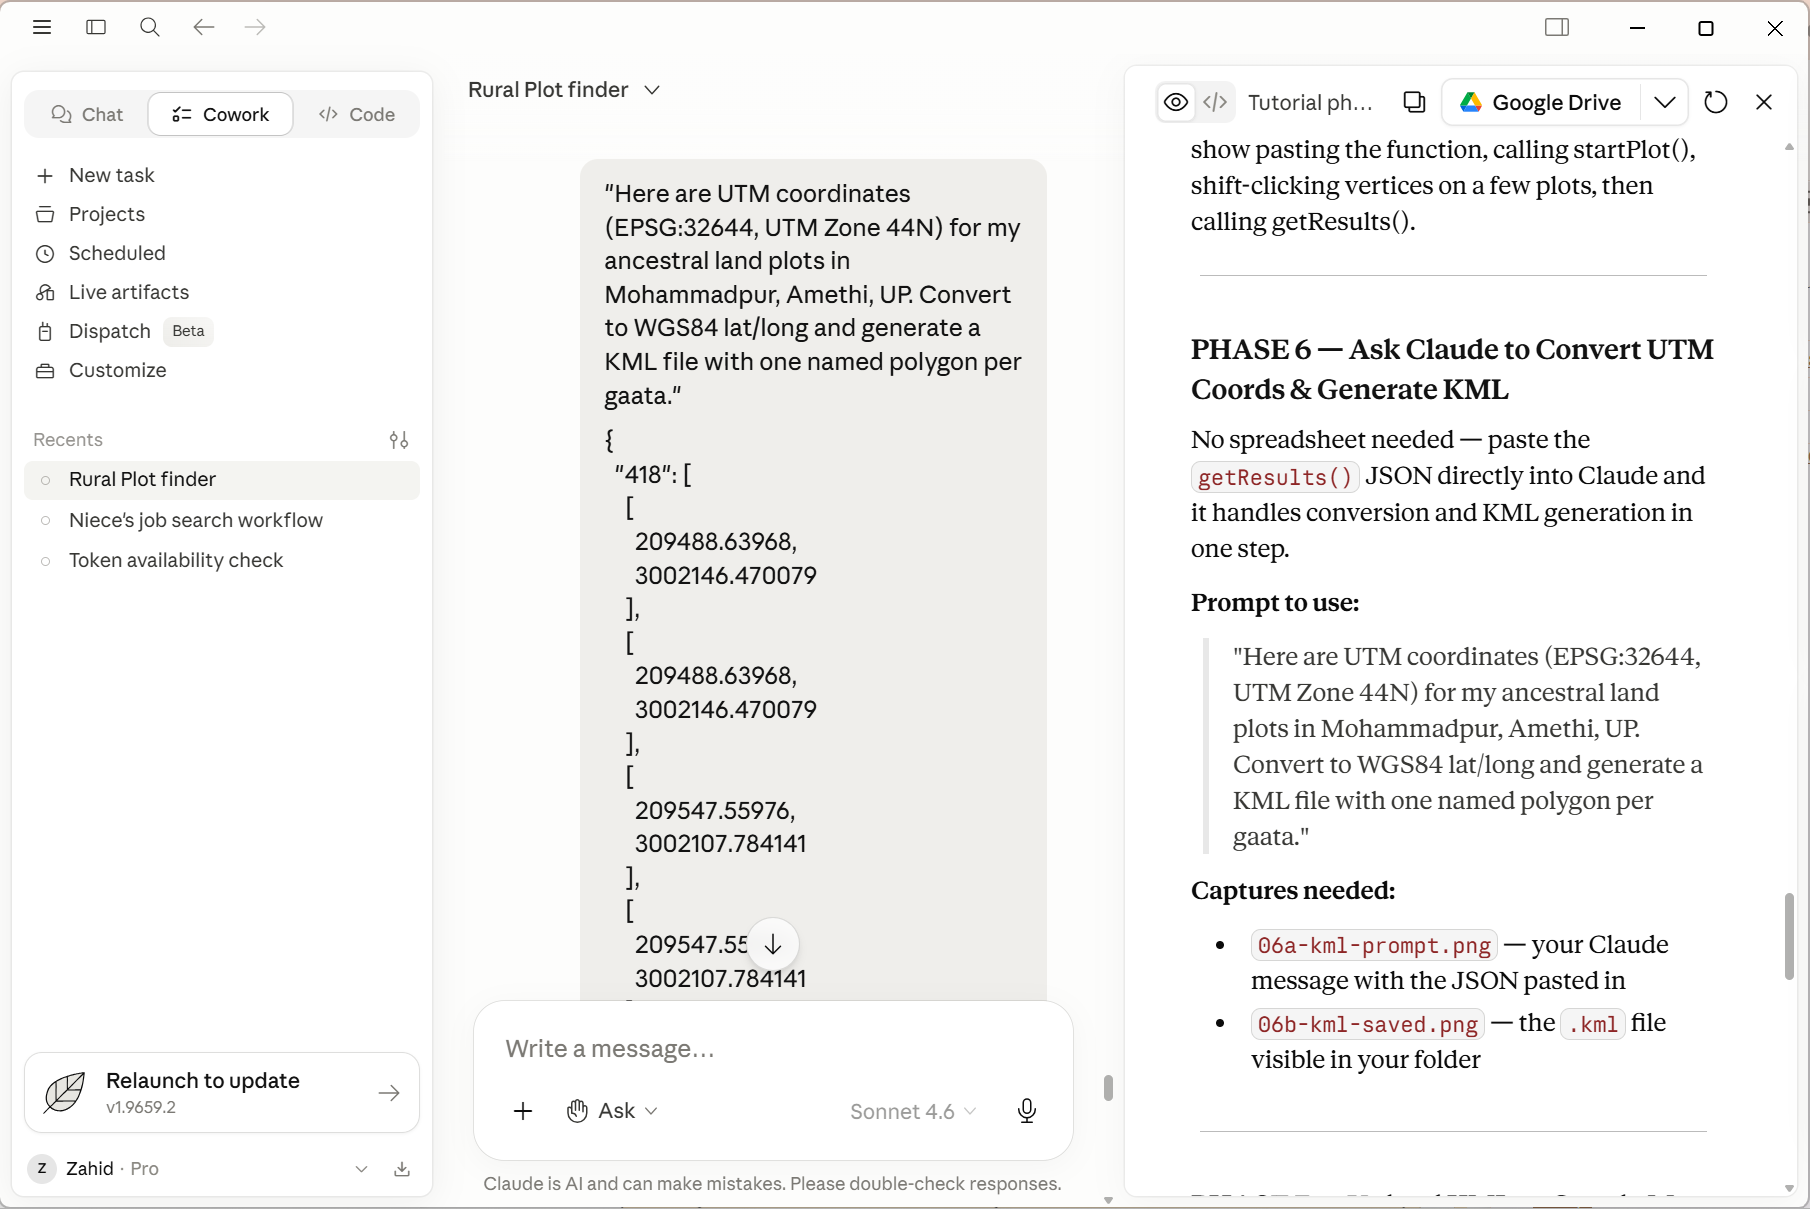Image resolution: width=1810 pixels, height=1209 pixels.
Task: Expand the Rural Plot finder title dropdown
Action: (652, 90)
